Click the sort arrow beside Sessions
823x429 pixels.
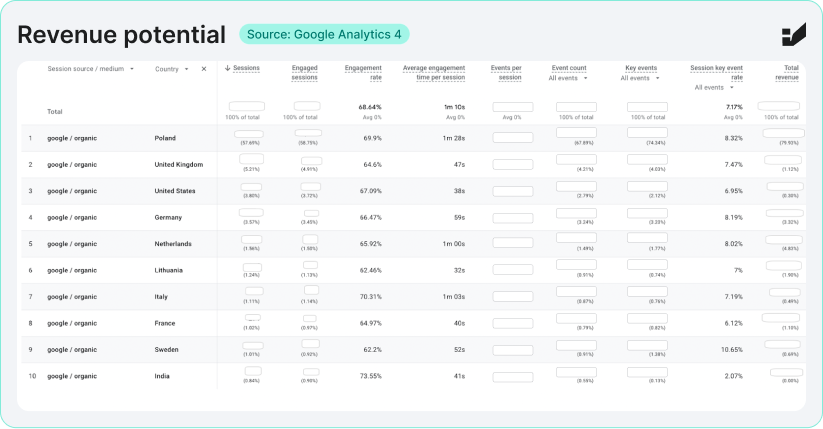227,68
